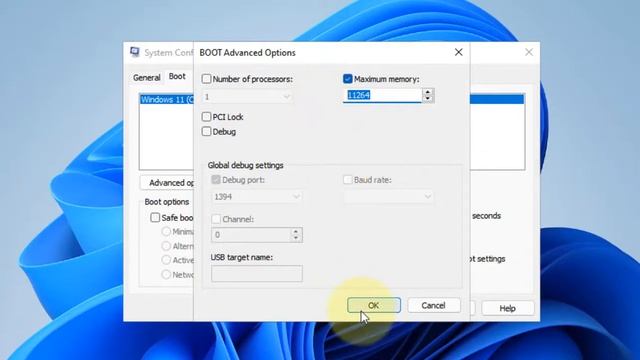Click the Channel value field
The width and height of the screenshot is (640, 360).
pos(251,235)
